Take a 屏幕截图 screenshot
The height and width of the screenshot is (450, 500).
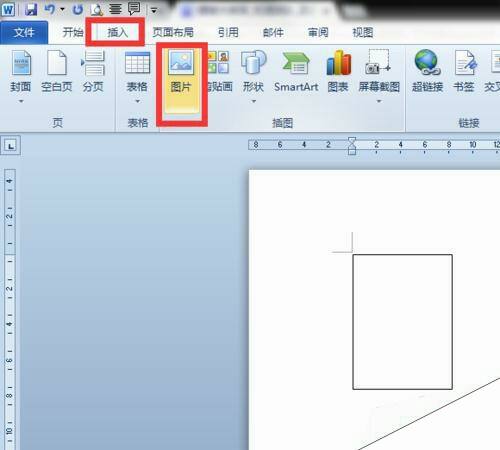click(379, 71)
